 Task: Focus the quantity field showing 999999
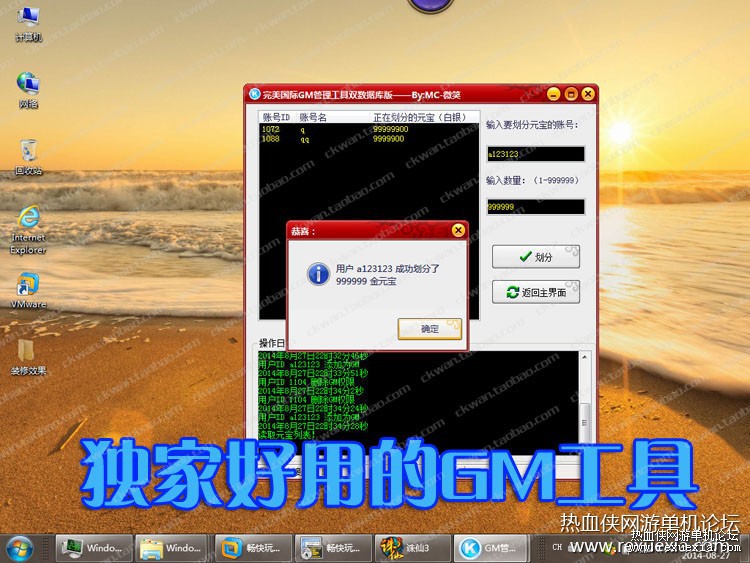[x=535, y=207]
